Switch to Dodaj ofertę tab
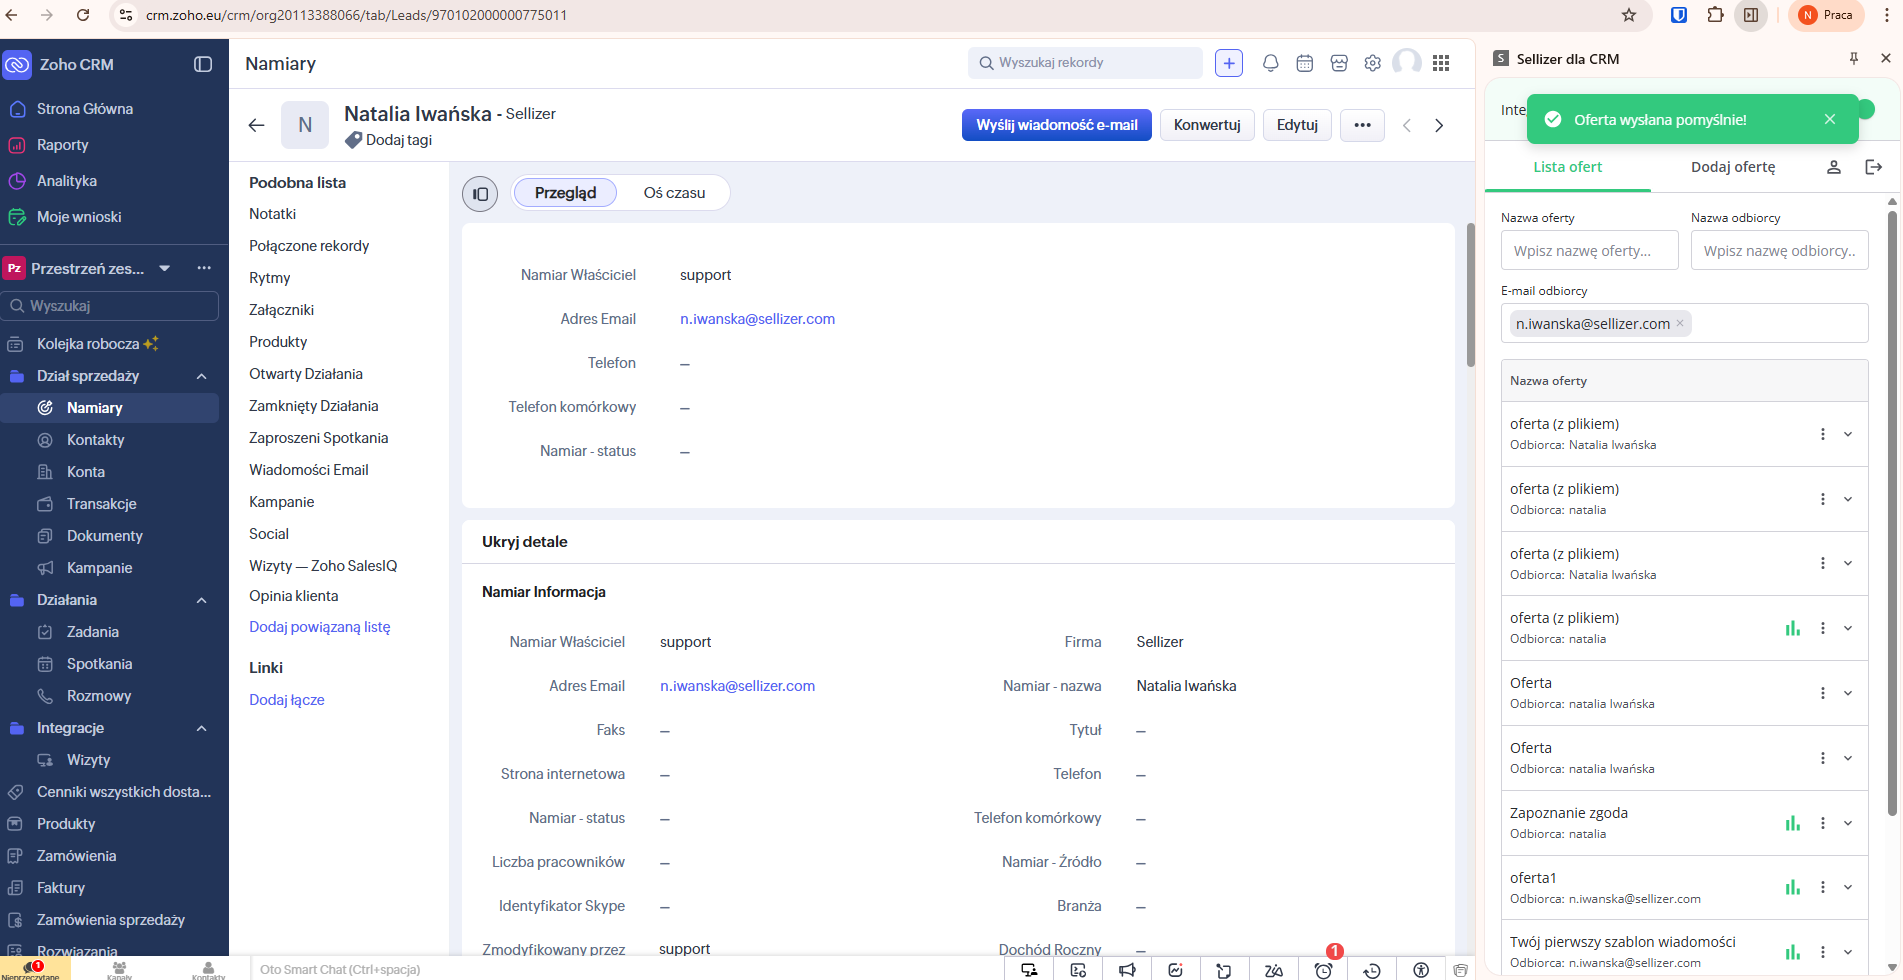The image size is (1903, 980). (x=1732, y=167)
